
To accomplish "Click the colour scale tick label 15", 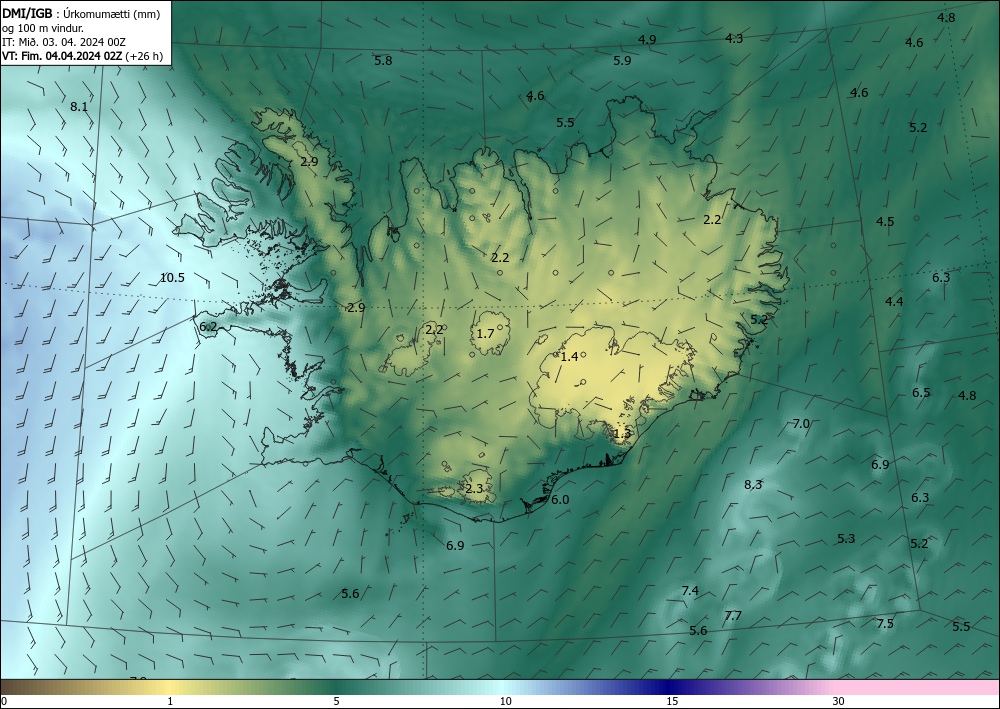I will pyautogui.click(x=672, y=701).
